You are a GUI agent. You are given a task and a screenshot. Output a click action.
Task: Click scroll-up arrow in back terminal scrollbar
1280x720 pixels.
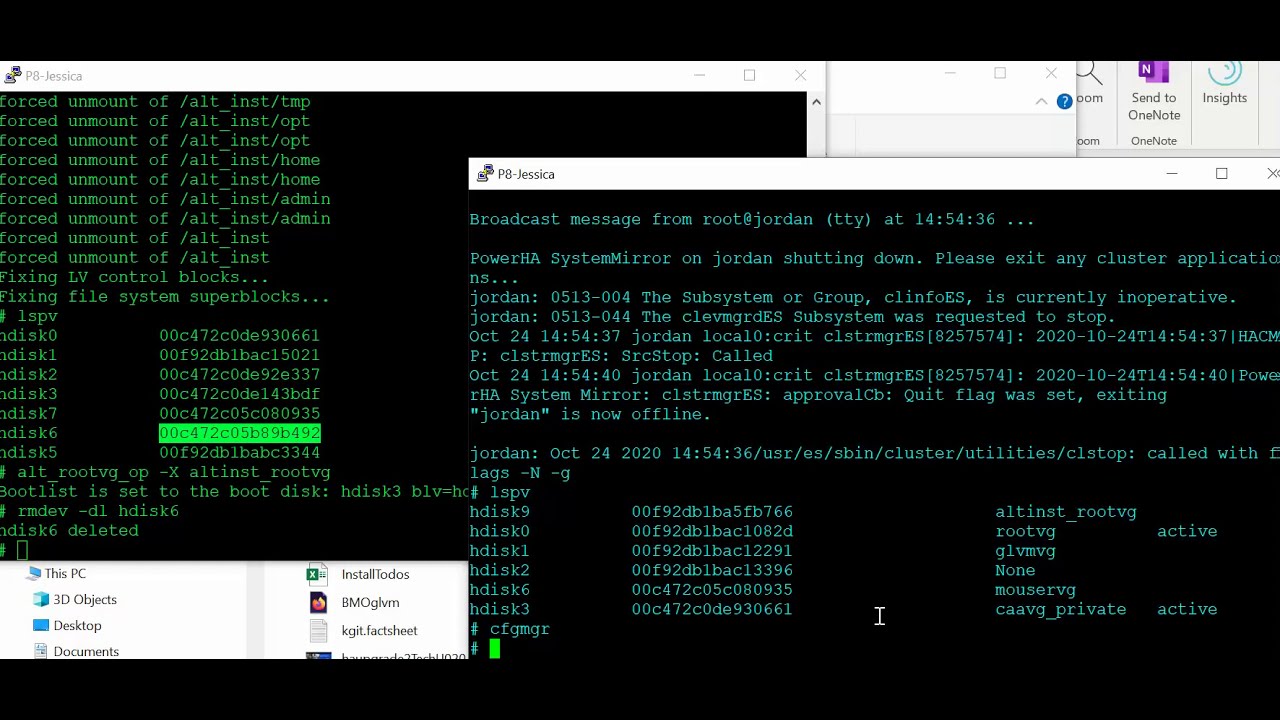tap(816, 102)
